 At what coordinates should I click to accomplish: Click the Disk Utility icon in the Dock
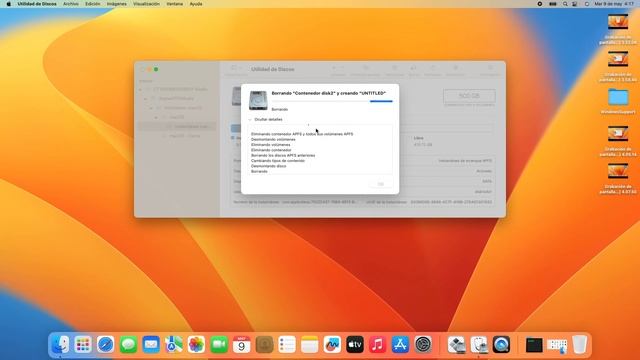tap(479, 344)
